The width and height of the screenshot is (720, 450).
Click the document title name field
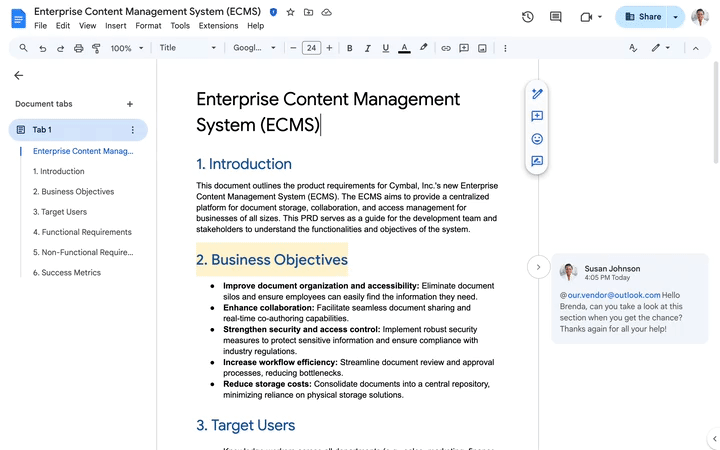tap(147, 11)
